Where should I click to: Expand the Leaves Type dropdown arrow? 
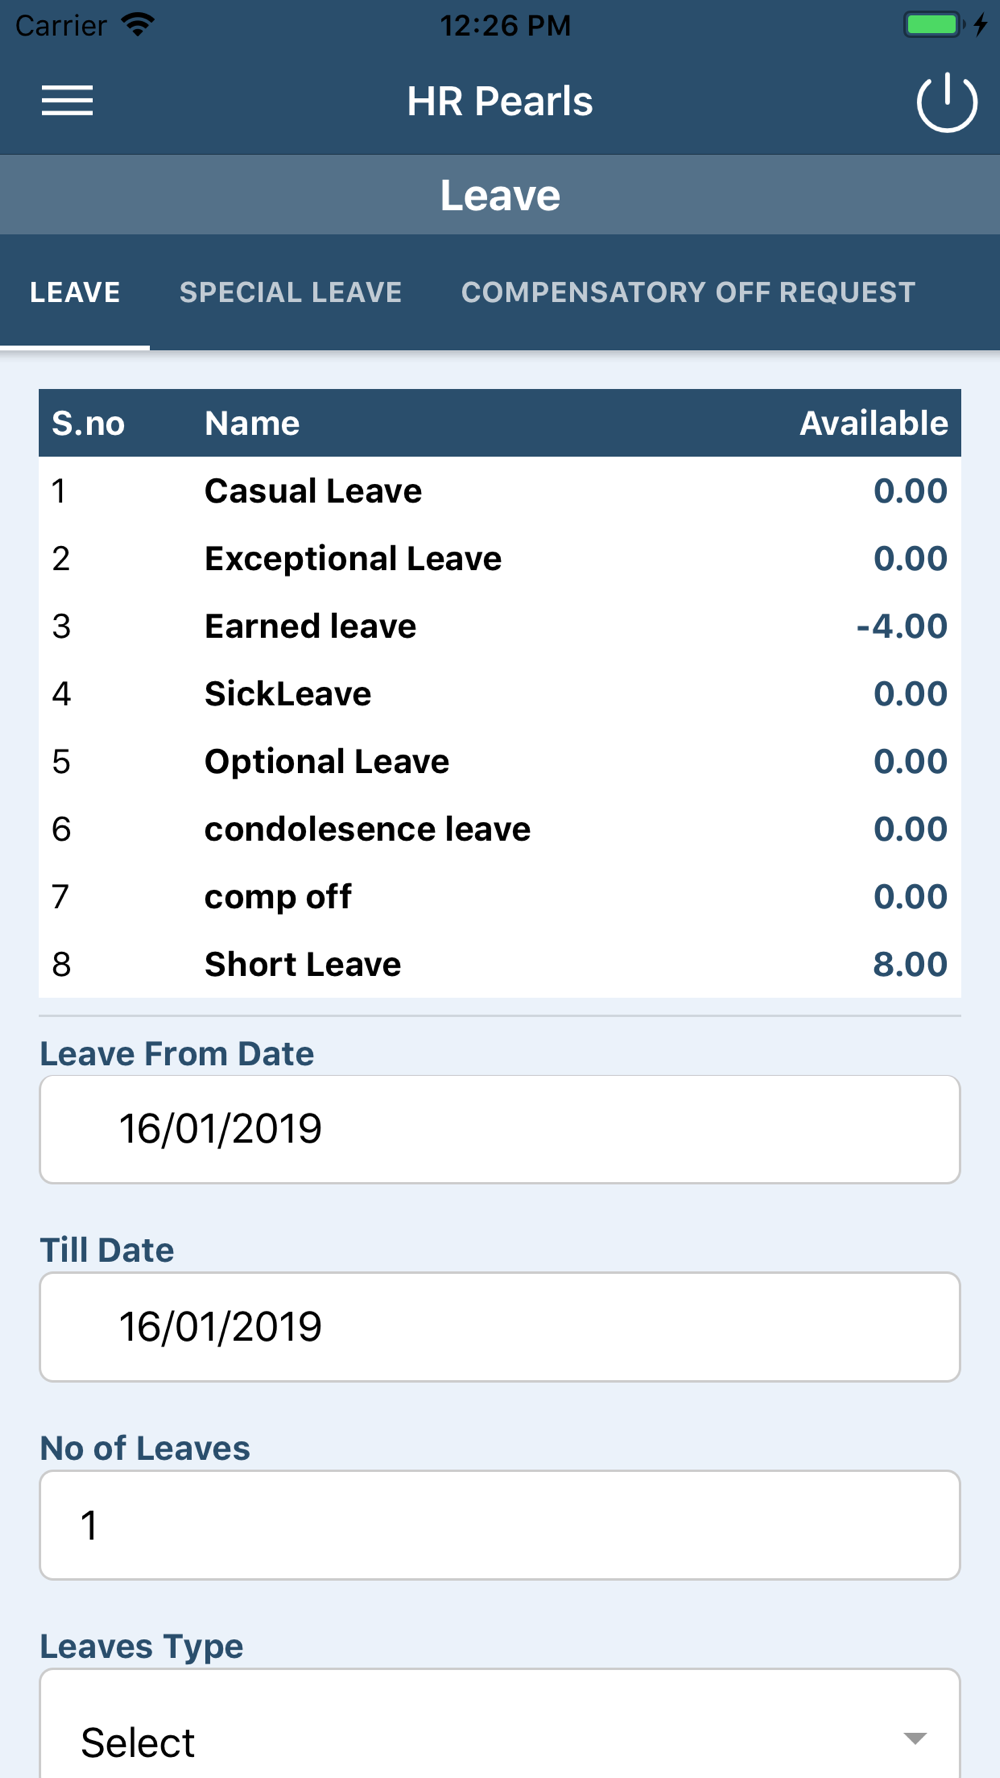pos(914,1738)
